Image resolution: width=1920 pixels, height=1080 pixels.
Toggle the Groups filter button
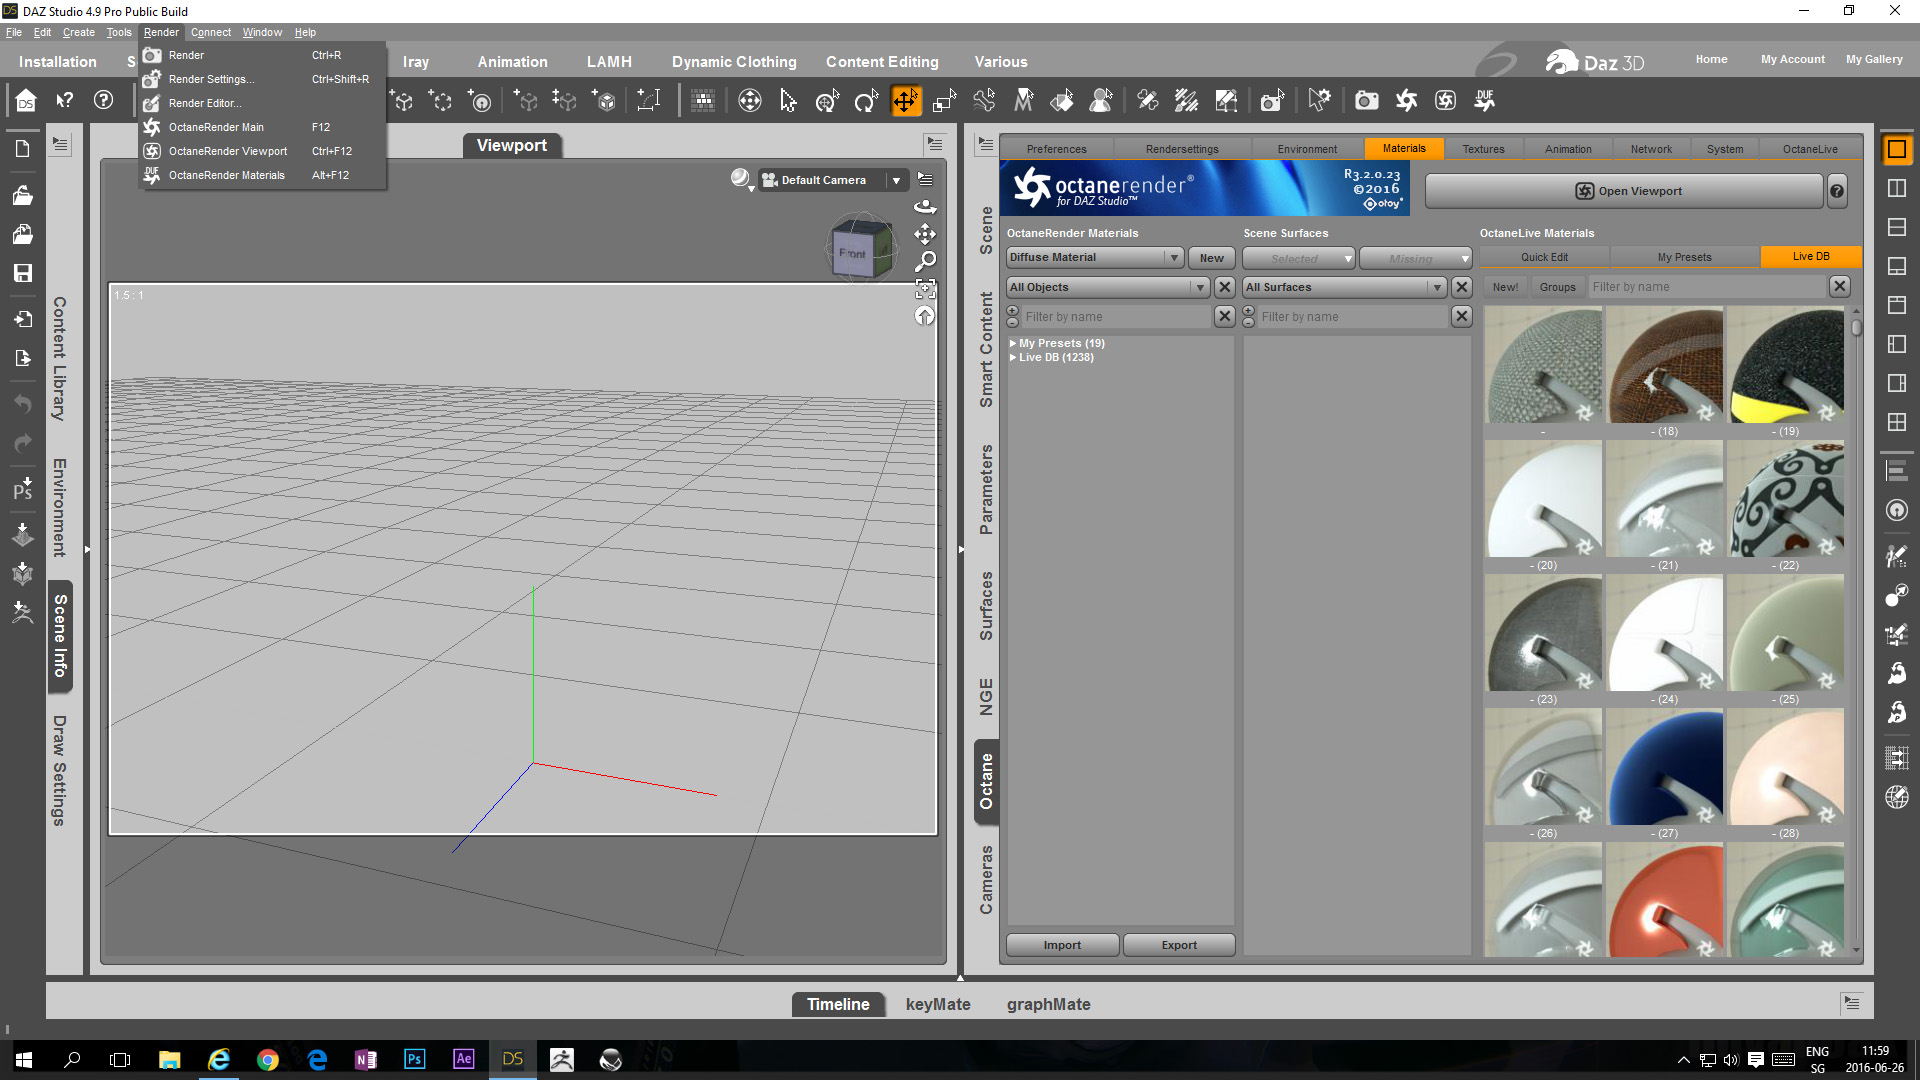coord(1557,287)
